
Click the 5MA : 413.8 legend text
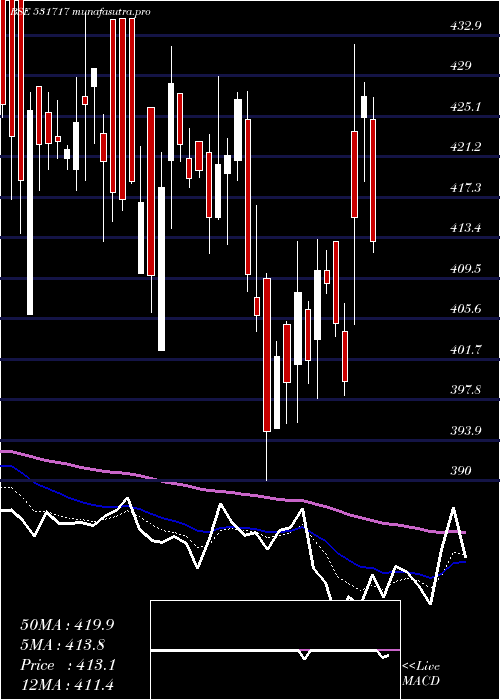tap(62, 645)
